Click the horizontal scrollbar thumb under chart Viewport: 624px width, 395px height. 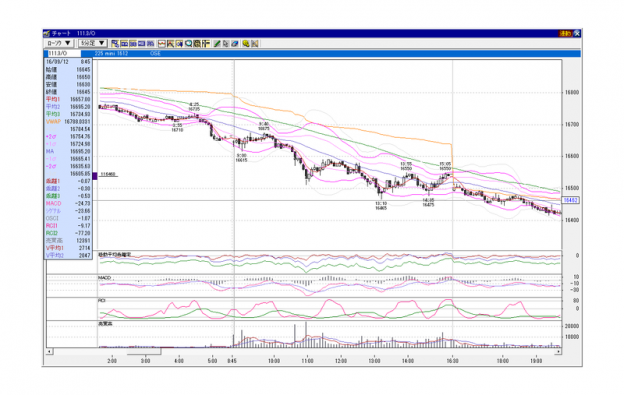pyautogui.click(x=144, y=352)
